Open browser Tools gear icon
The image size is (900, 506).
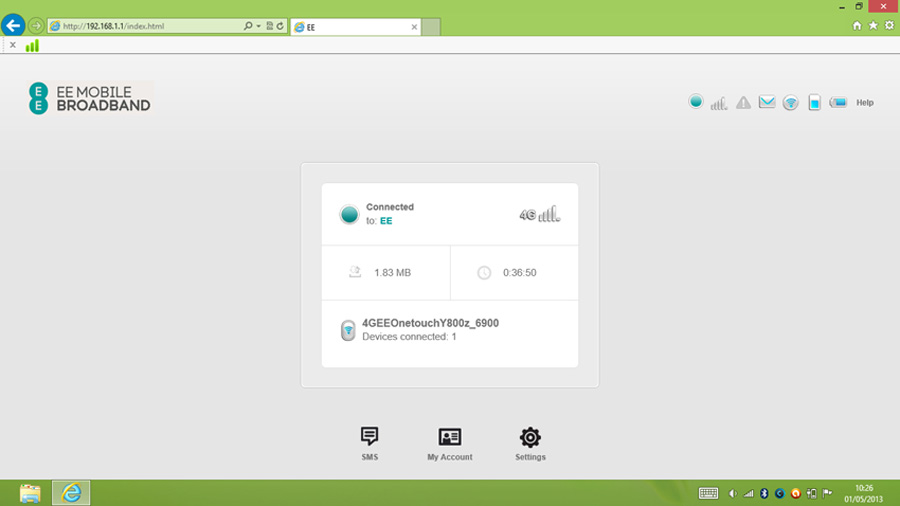point(889,25)
